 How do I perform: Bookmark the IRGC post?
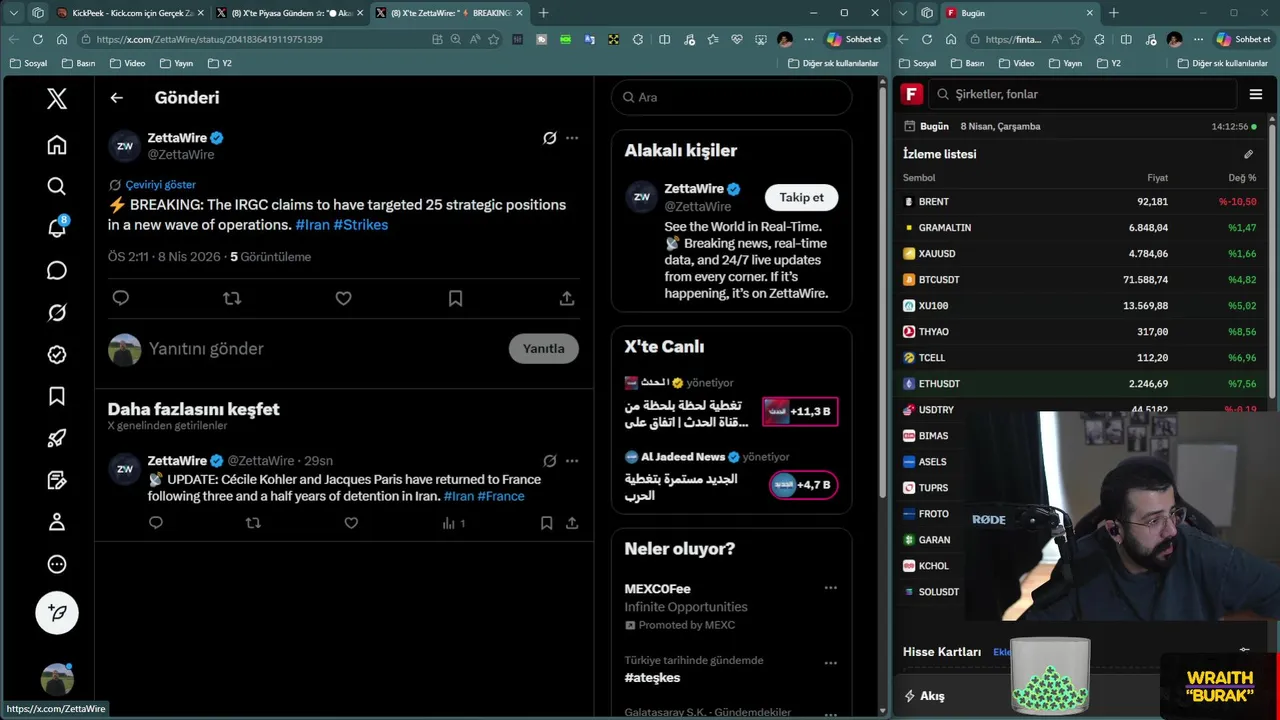coord(455,298)
